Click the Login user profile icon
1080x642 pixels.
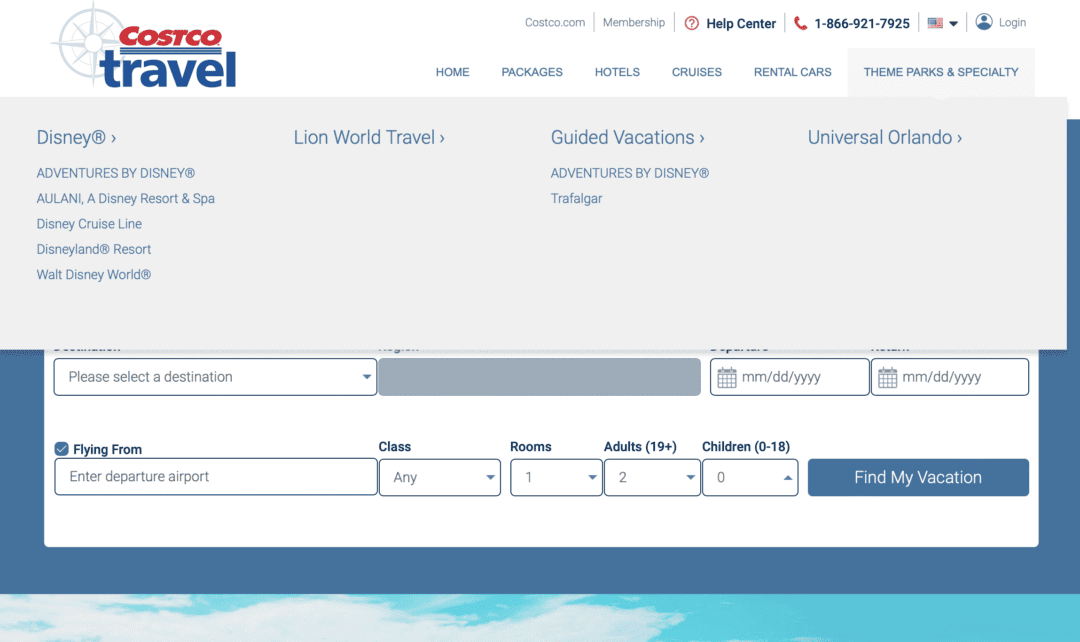tap(984, 22)
